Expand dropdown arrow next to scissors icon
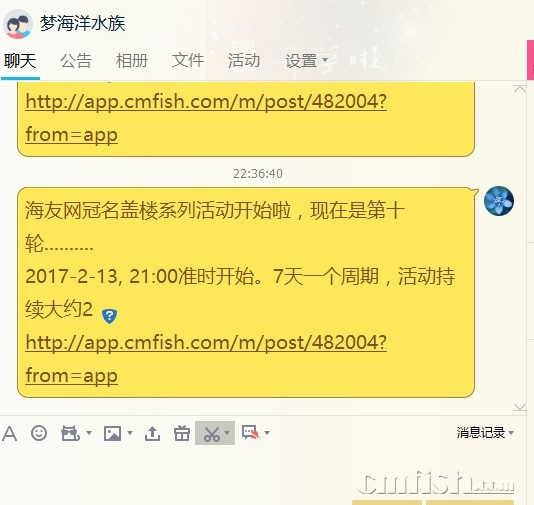The image size is (534, 505). 227,433
